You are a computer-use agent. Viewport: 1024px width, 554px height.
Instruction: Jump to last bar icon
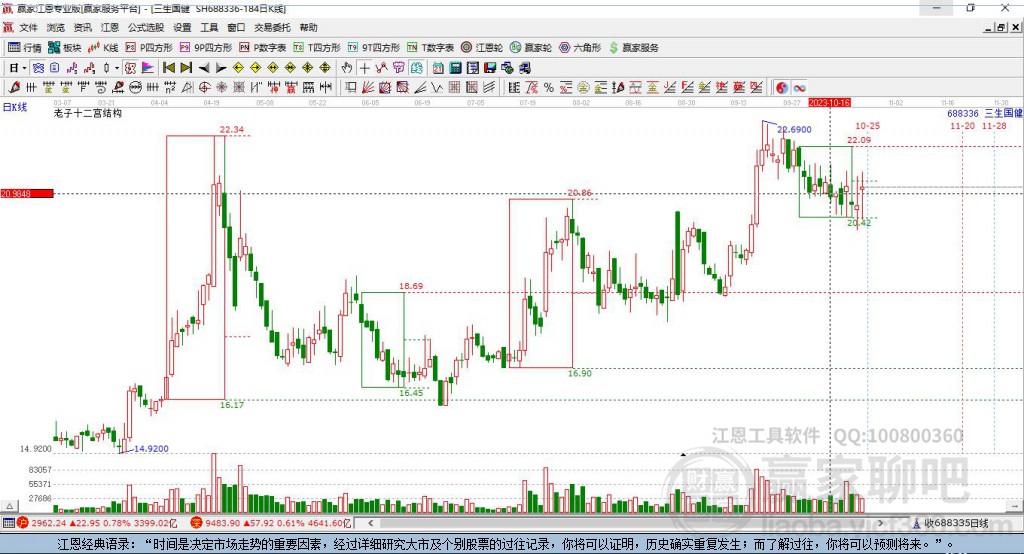point(186,68)
